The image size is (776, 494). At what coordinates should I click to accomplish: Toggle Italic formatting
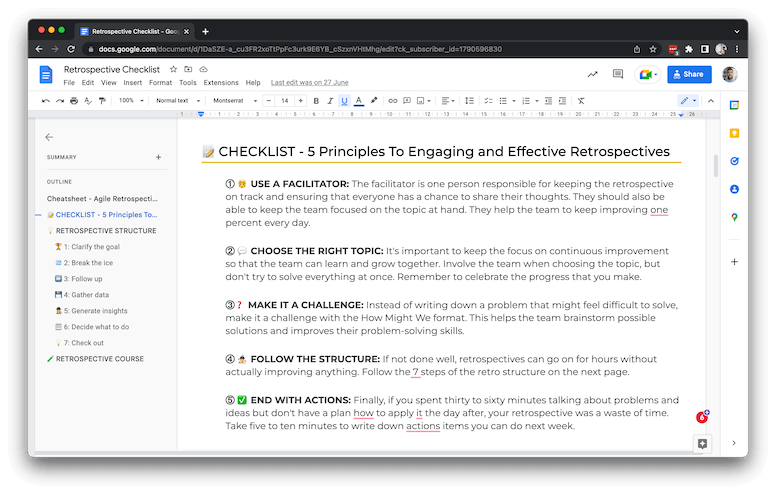point(330,101)
